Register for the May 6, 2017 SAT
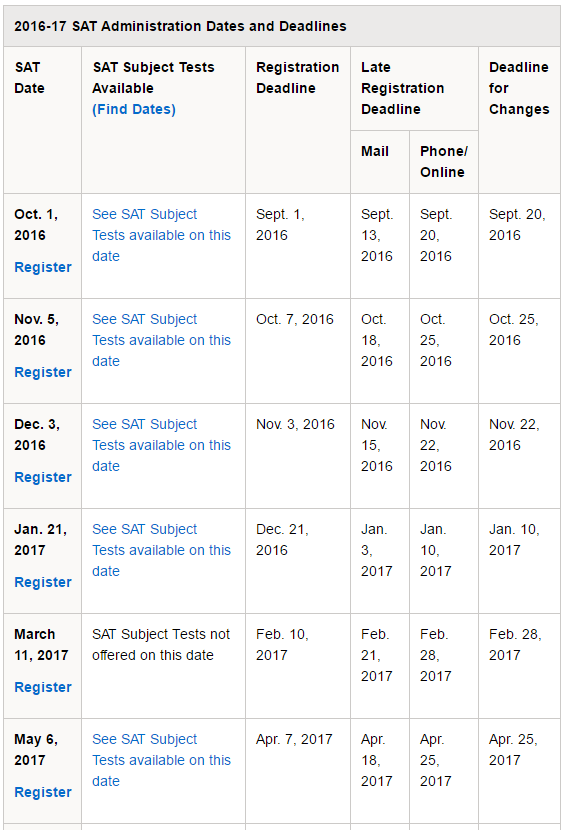Image resolution: width=566 pixels, height=830 pixels. pyautogui.click(x=43, y=792)
